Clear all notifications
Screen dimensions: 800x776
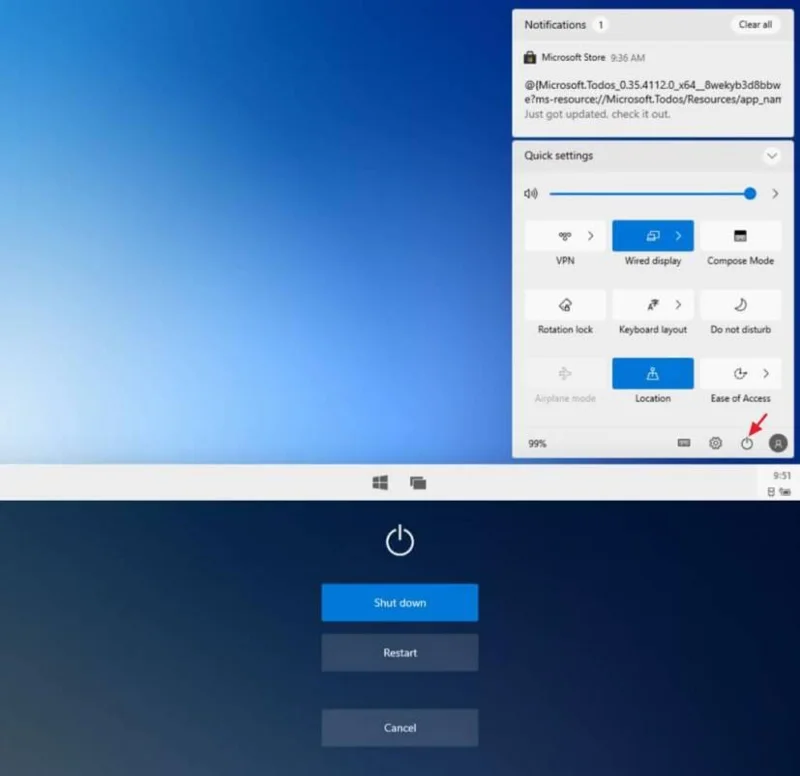(755, 24)
